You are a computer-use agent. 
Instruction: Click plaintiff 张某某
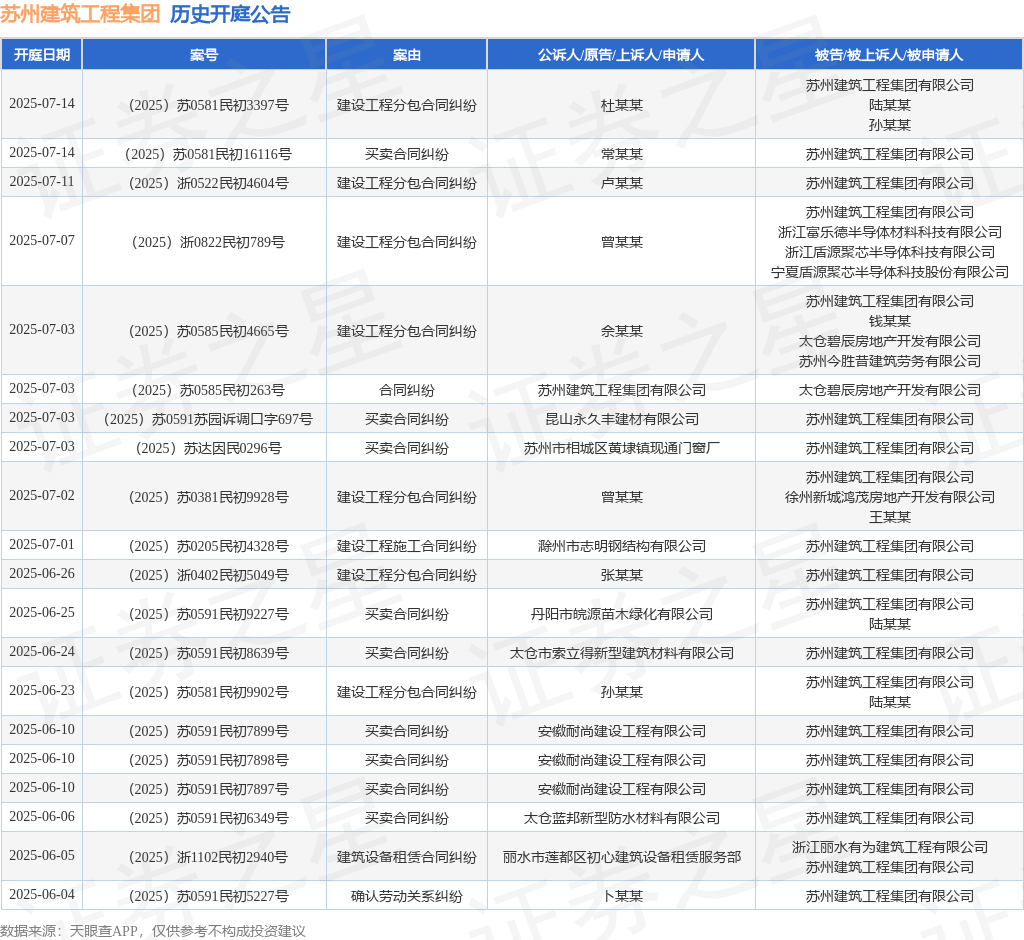(622, 575)
